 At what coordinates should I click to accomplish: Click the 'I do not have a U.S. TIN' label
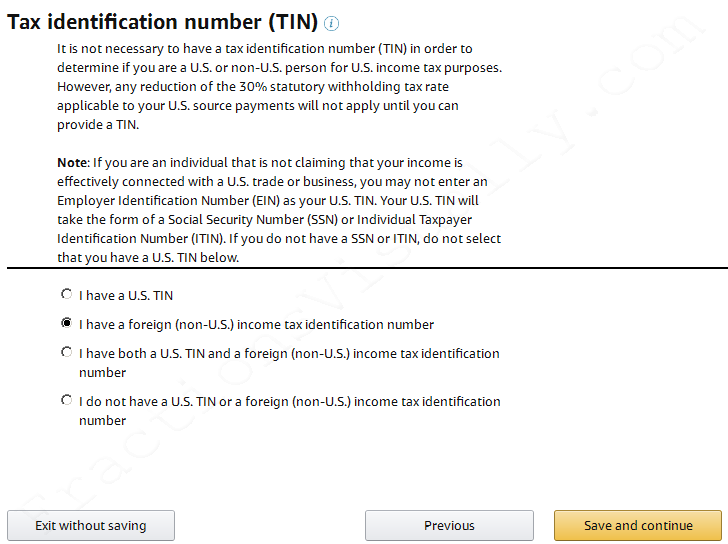(290, 411)
